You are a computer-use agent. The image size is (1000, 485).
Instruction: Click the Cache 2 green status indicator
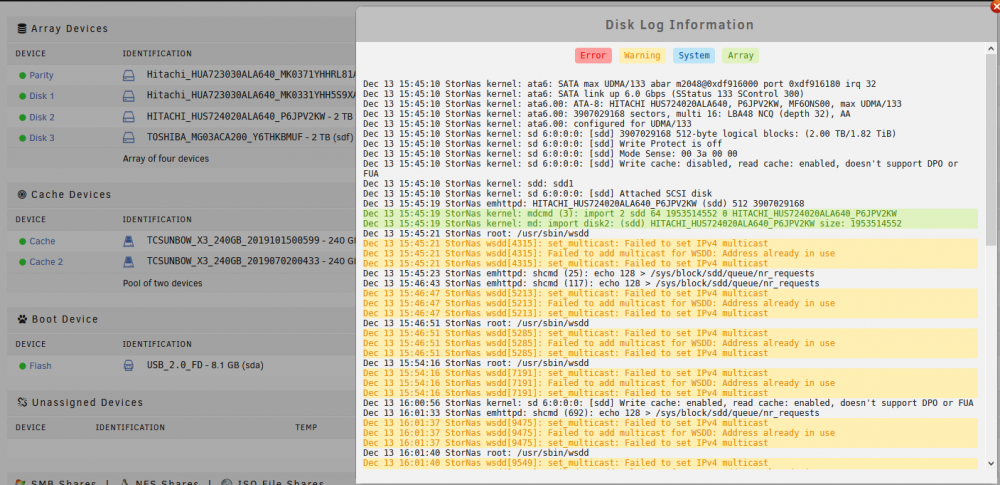point(22,262)
